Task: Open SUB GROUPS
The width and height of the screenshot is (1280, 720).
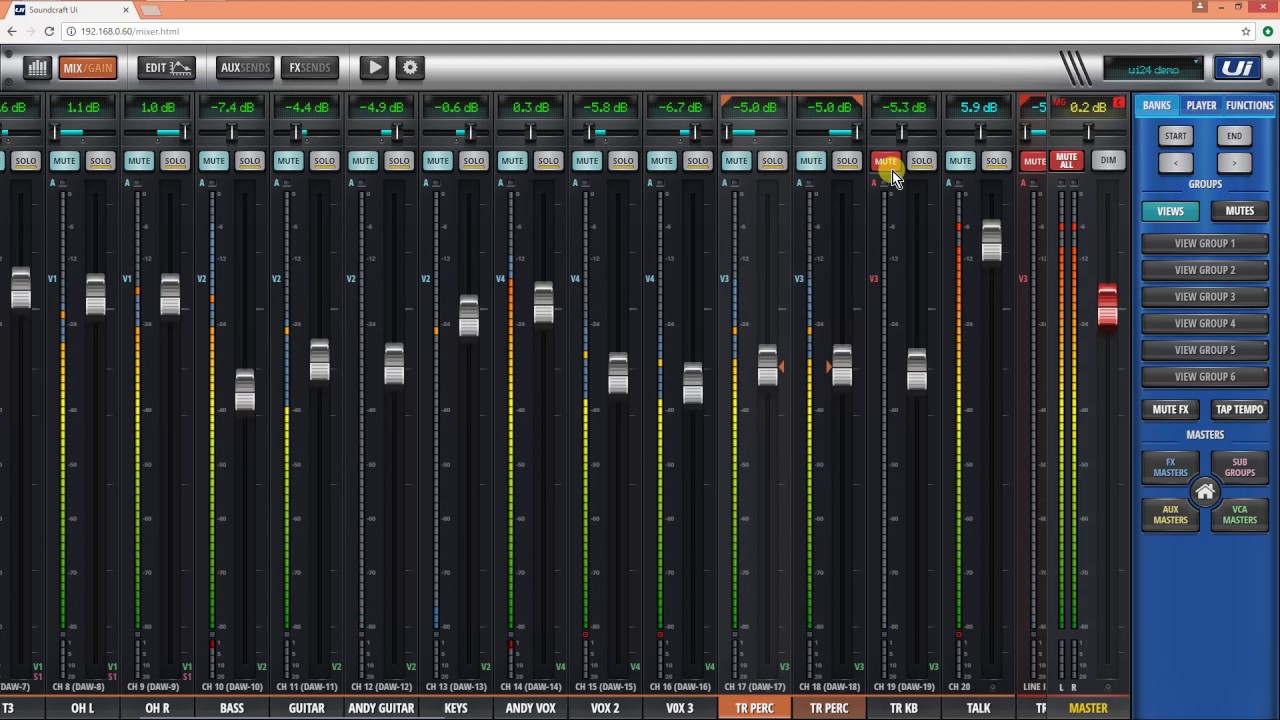Action: point(1239,467)
